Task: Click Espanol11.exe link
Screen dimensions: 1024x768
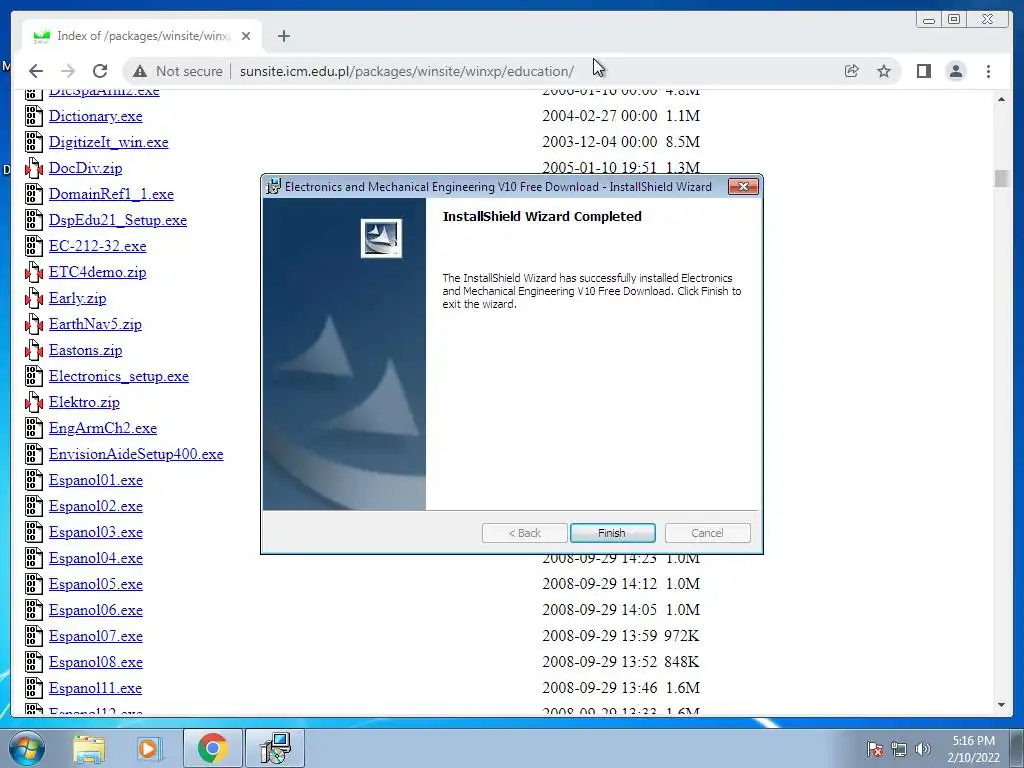Action: pyautogui.click(x=95, y=688)
